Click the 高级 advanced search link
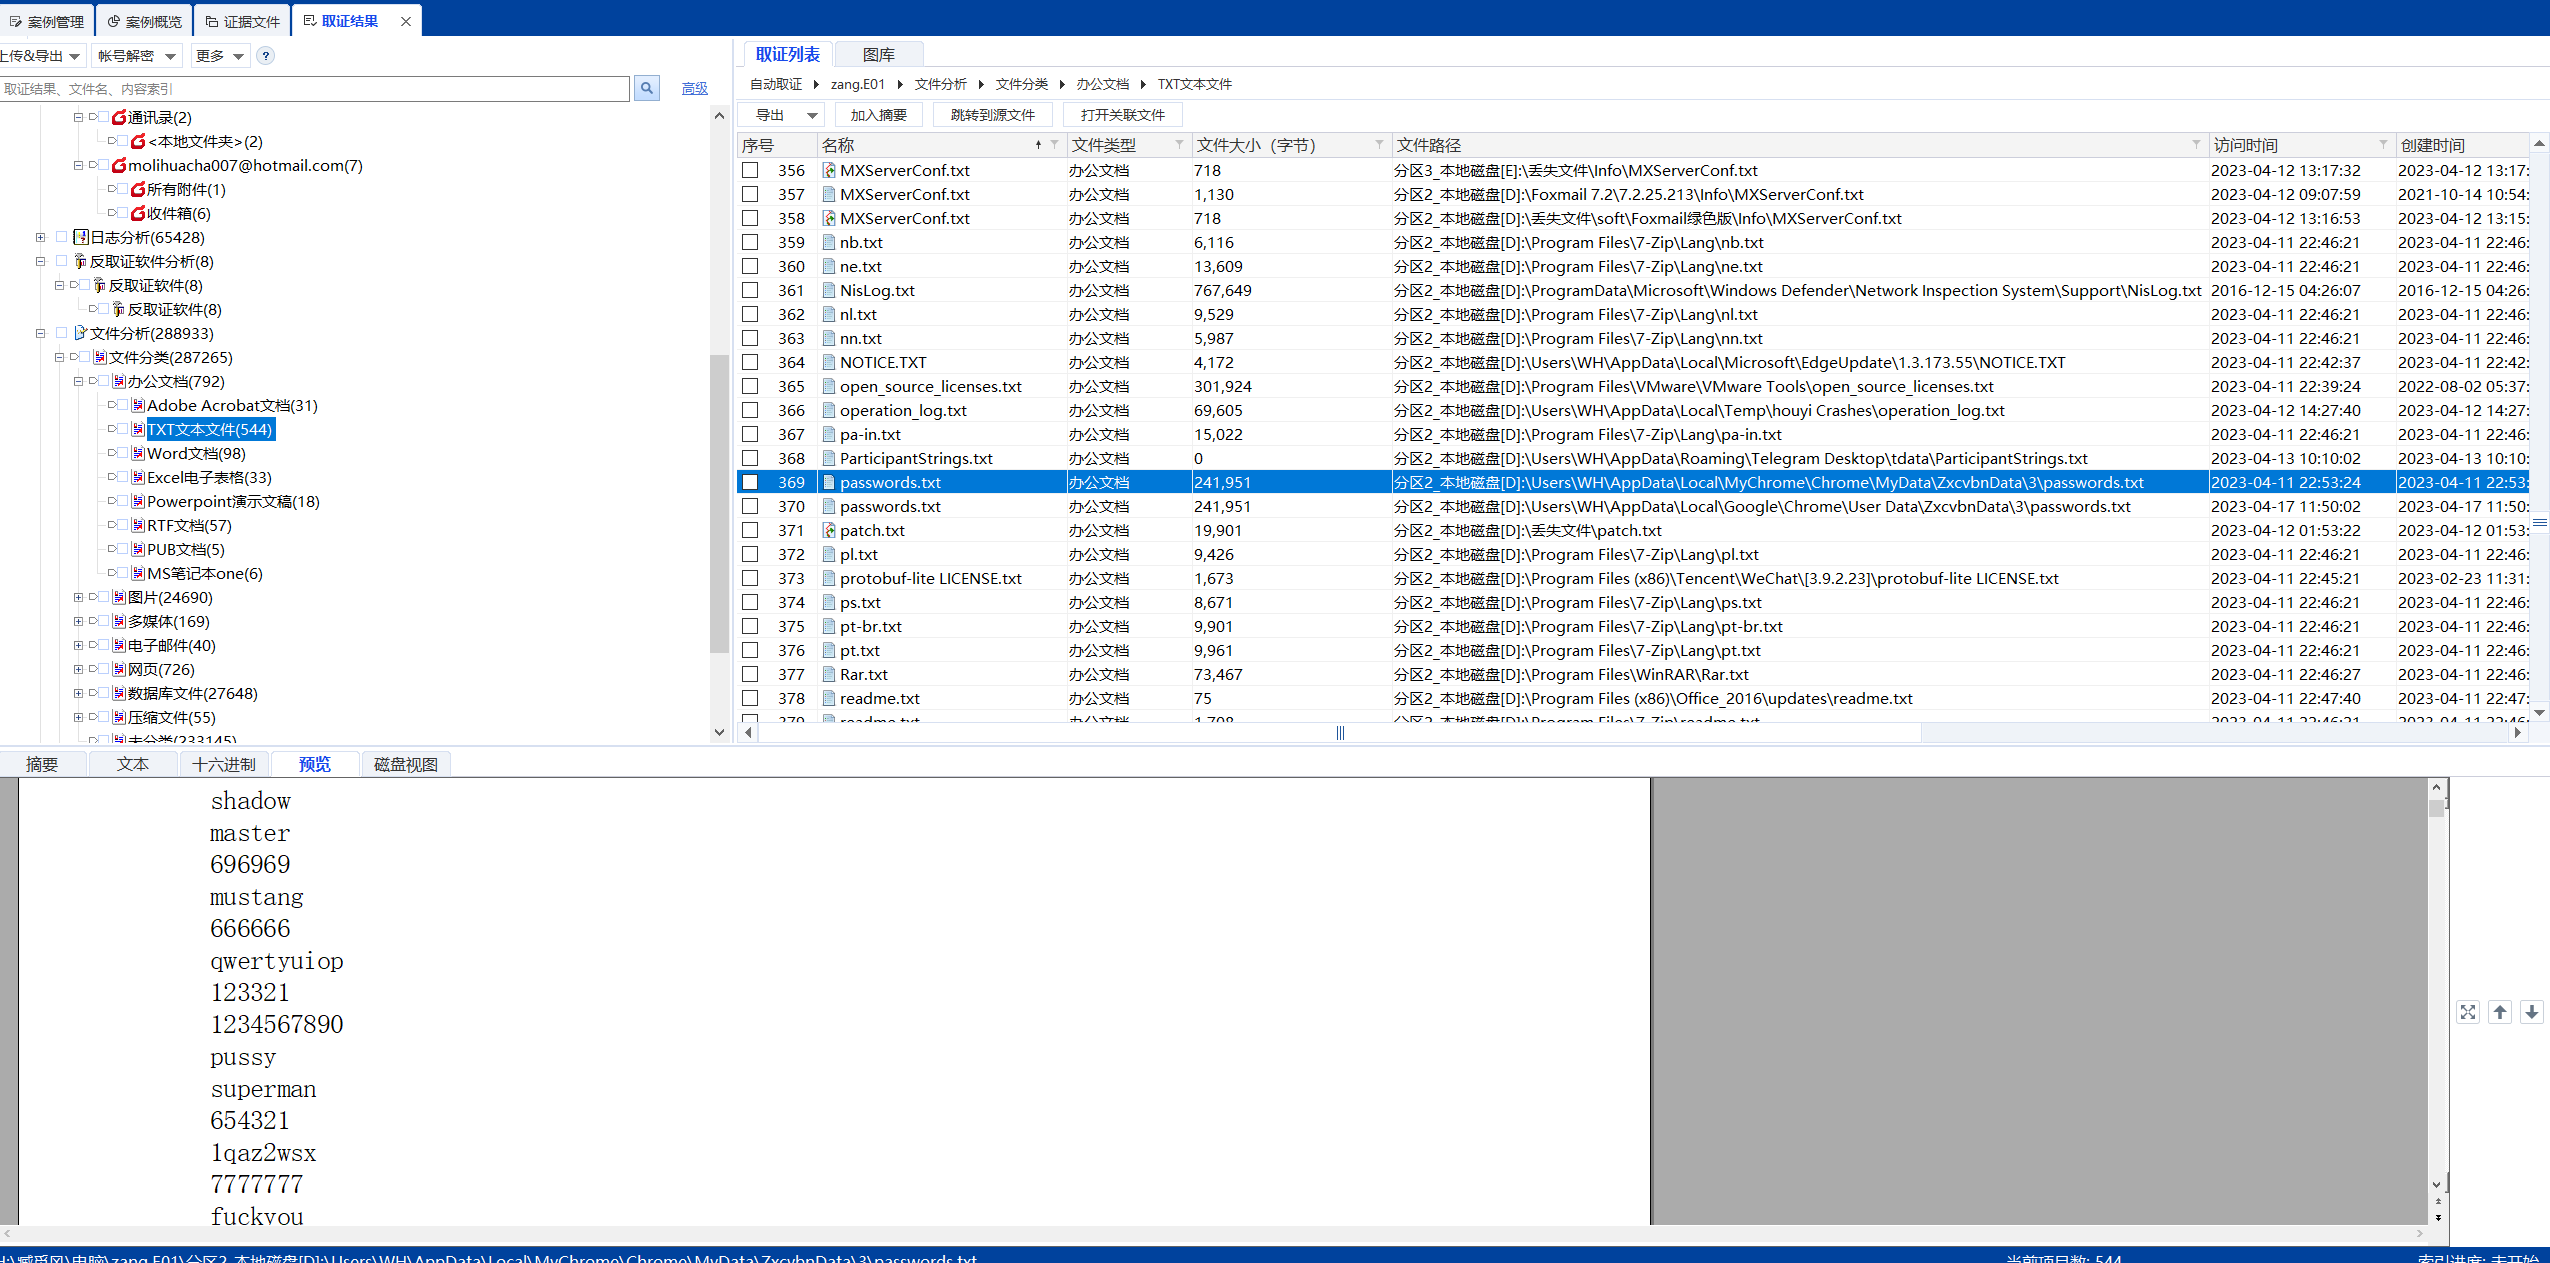Viewport: 2550px width, 1263px height. tap(694, 89)
